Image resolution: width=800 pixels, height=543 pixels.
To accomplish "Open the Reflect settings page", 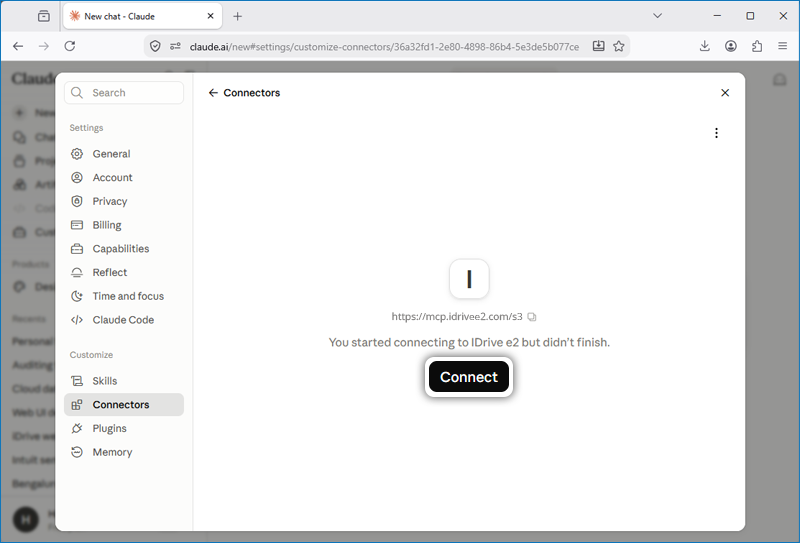I will point(123,273).
